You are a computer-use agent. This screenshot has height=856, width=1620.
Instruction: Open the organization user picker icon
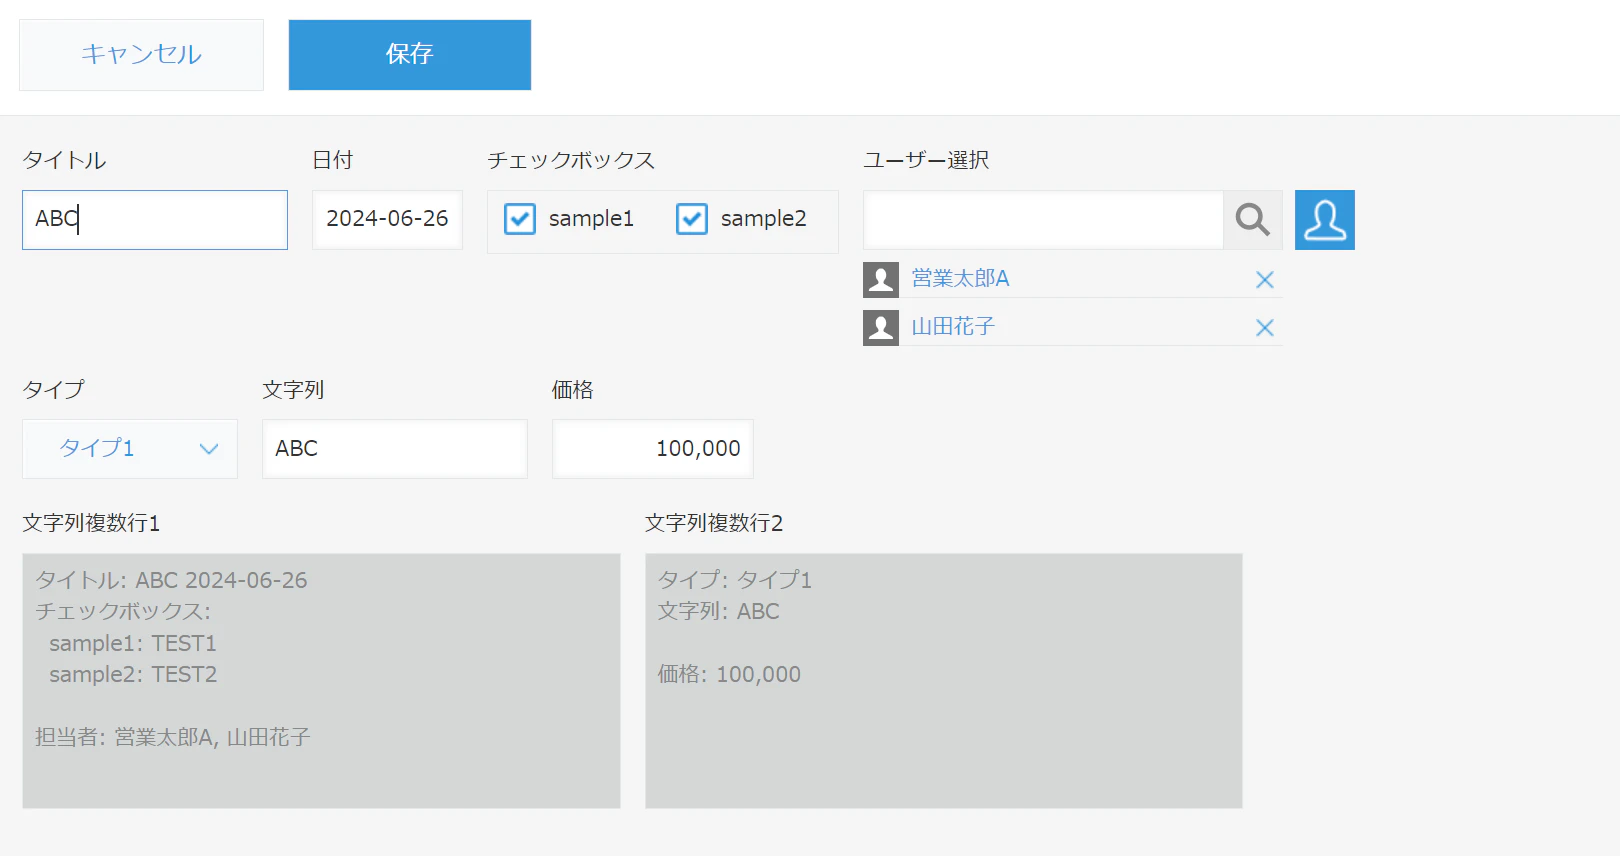coord(1325,220)
